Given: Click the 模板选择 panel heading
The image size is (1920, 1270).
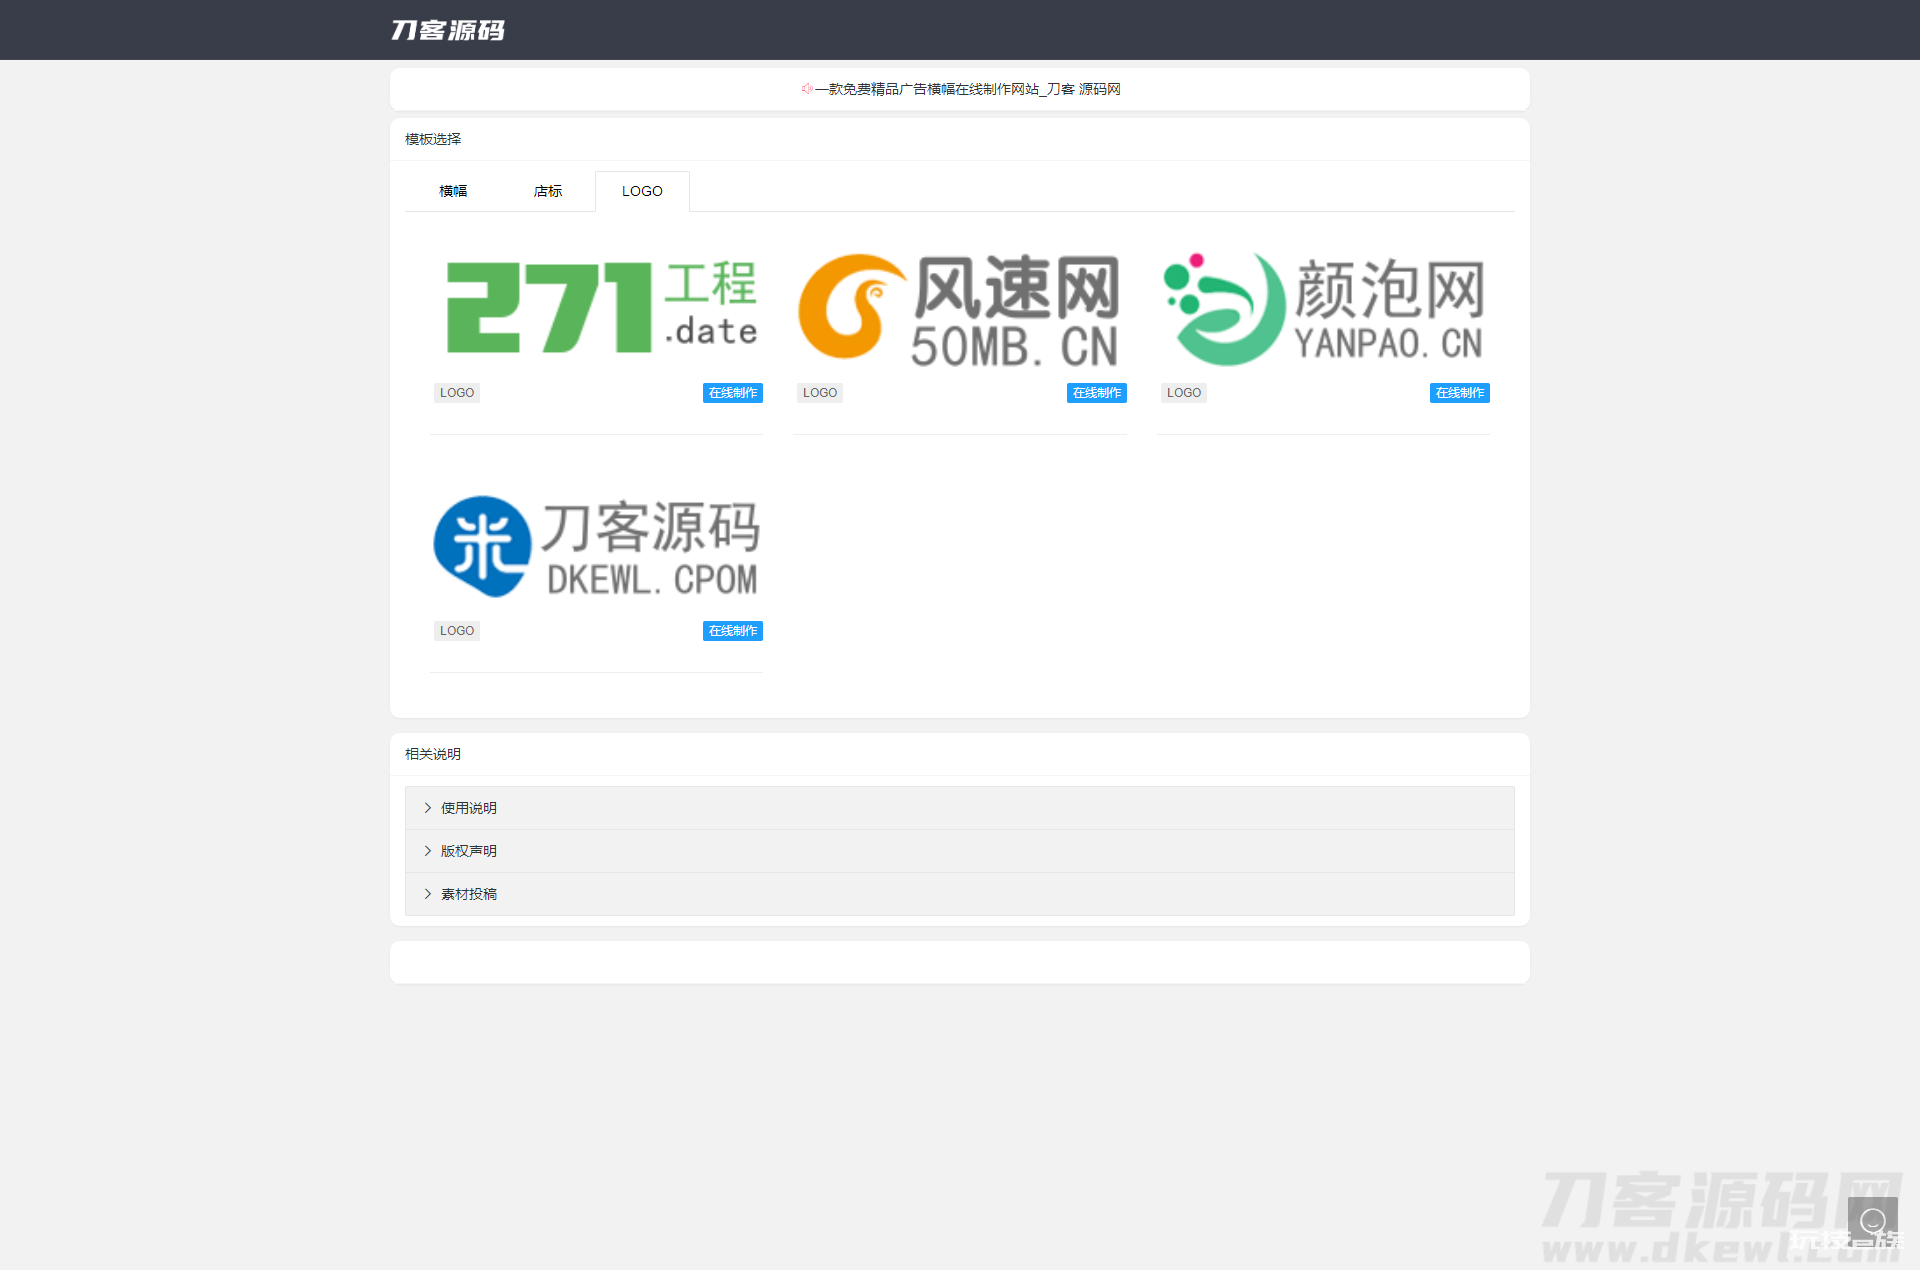Looking at the screenshot, I should point(433,139).
